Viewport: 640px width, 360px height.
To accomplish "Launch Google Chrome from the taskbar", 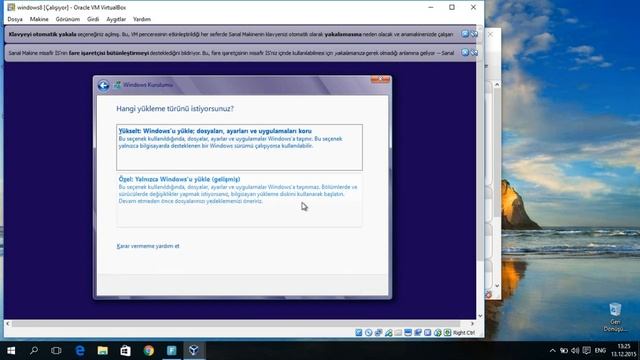I will [149, 350].
